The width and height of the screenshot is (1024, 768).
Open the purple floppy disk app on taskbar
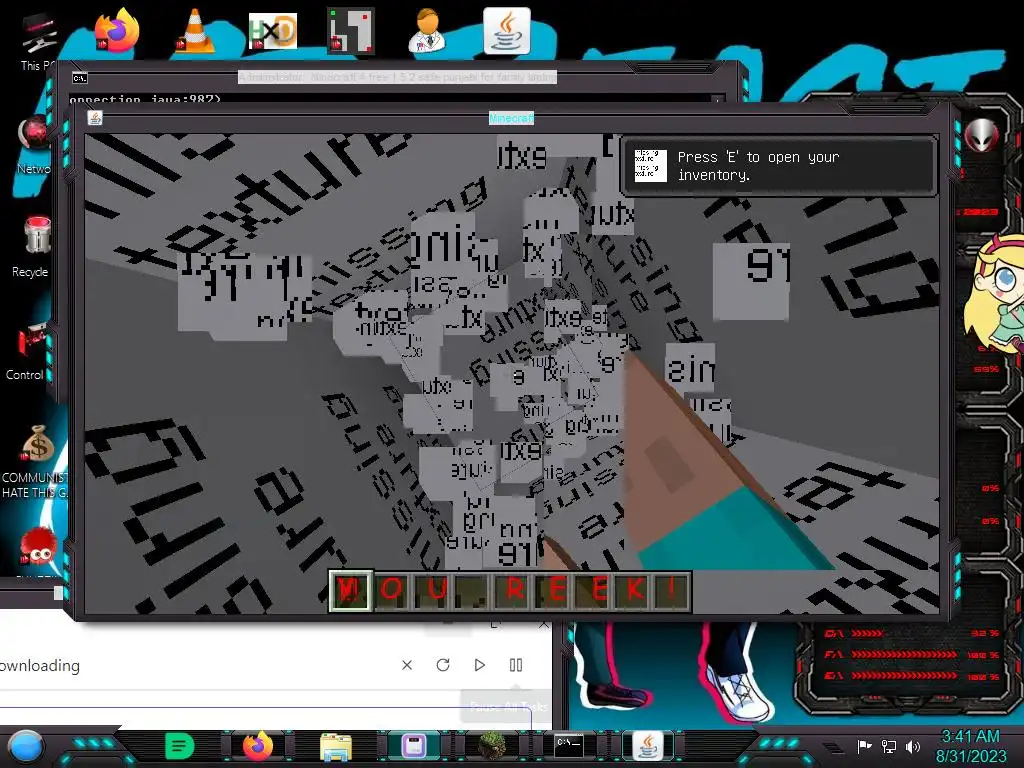[414, 746]
